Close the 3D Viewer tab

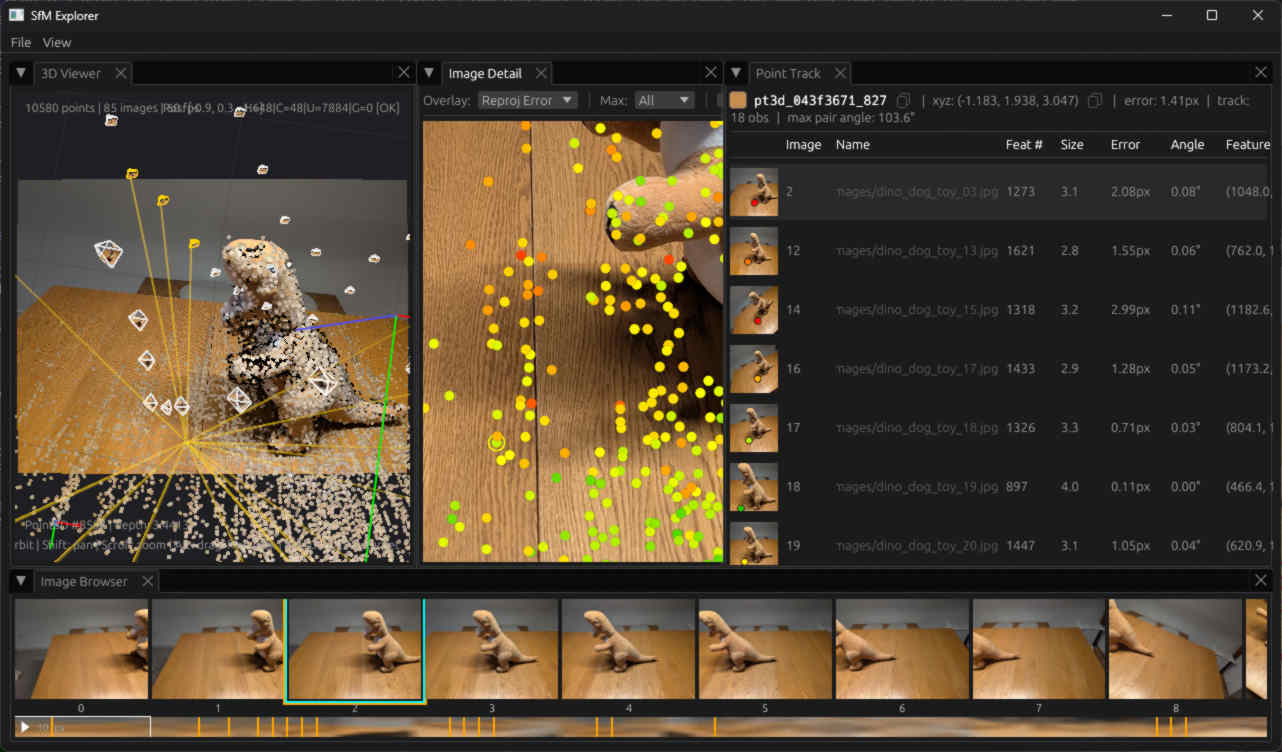click(x=120, y=73)
